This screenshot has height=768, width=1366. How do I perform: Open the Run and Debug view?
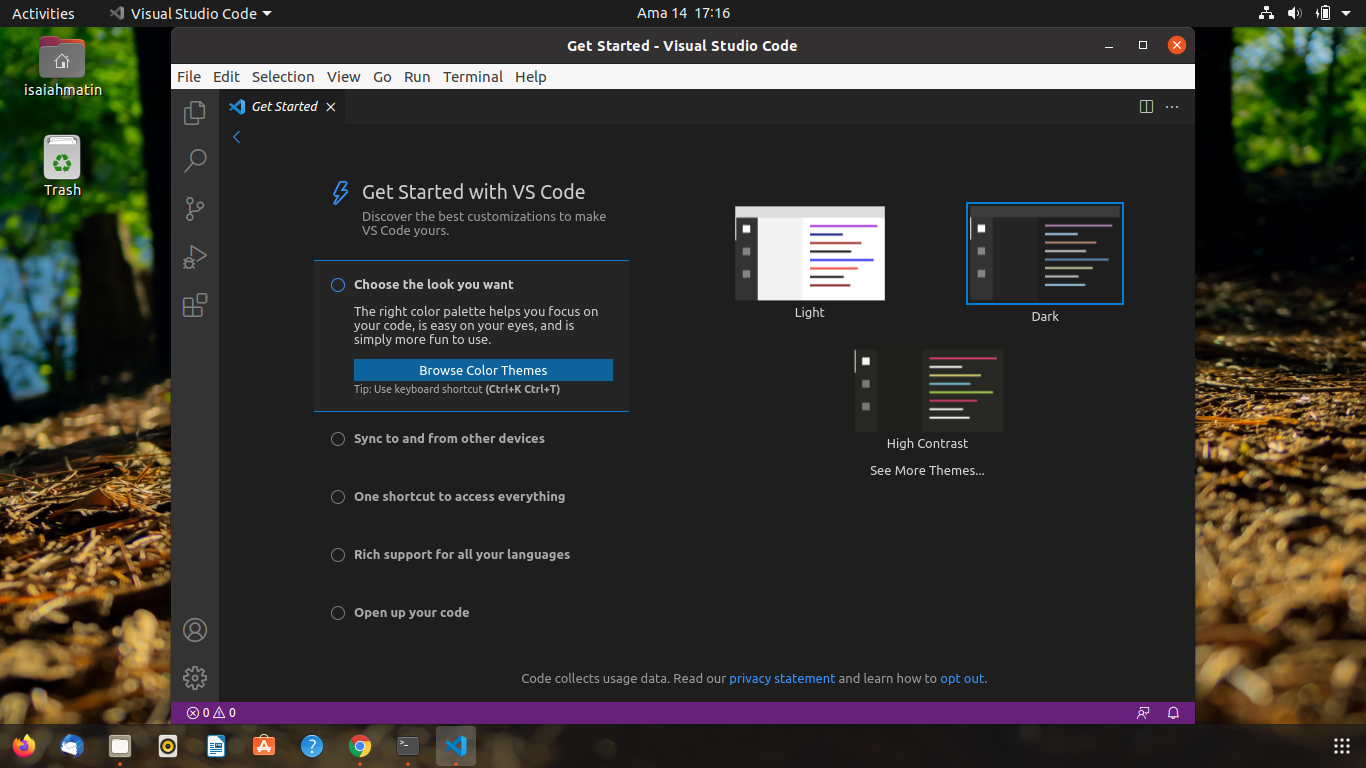click(x=195, y=257)
